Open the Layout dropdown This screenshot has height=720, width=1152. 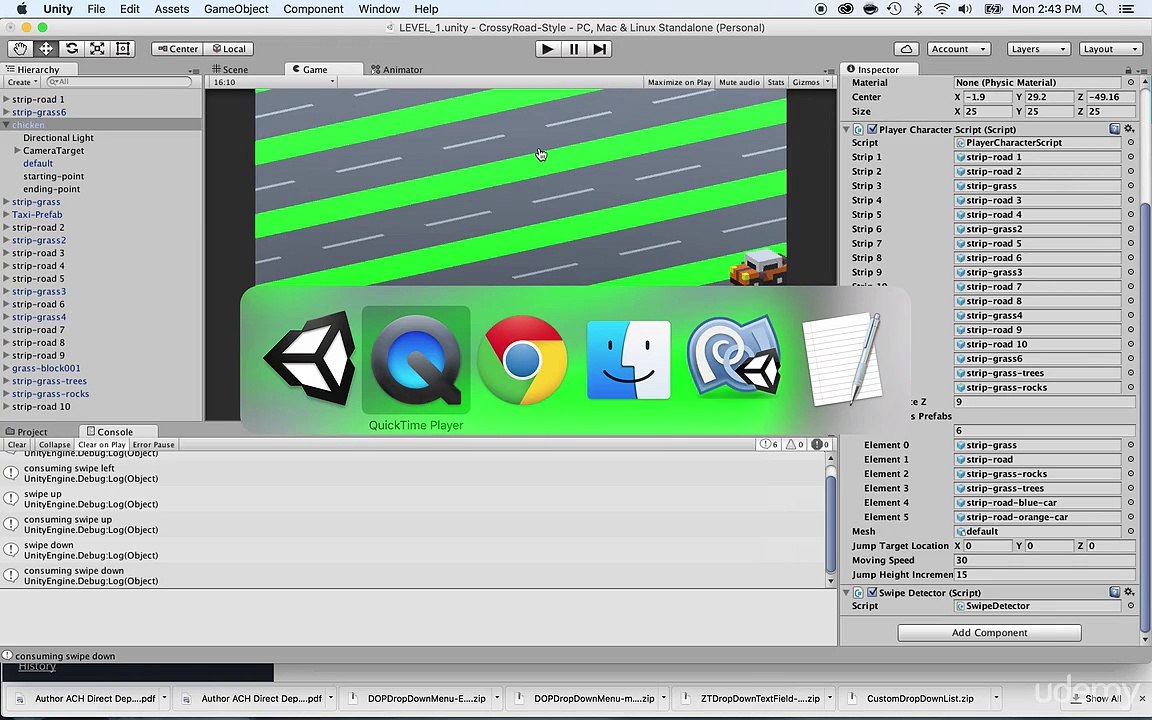[1110, 48]
